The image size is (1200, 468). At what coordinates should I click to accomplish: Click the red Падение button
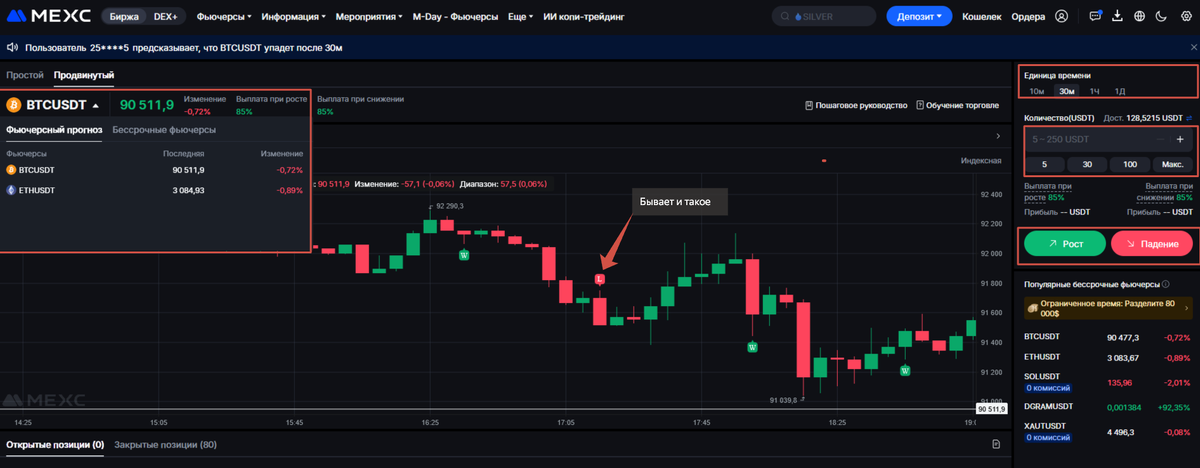(x=1152, y=243)
